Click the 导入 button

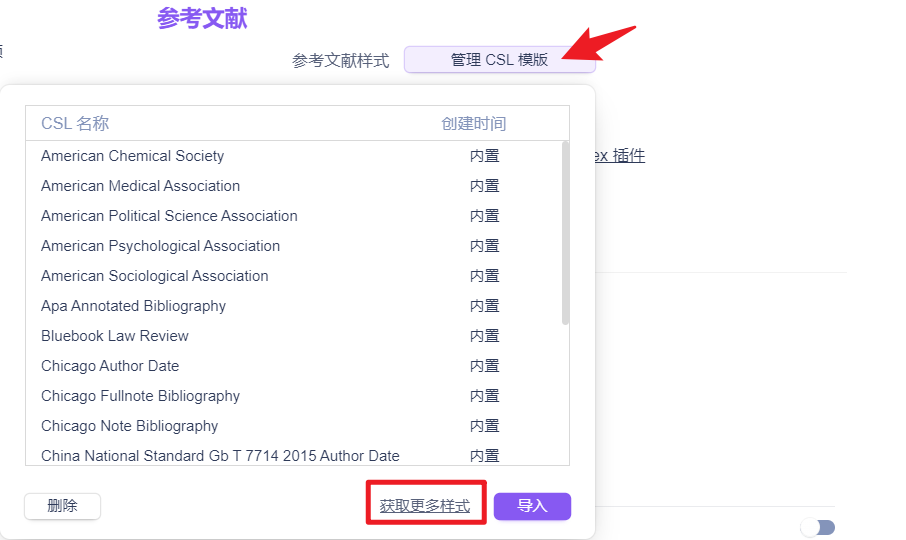point(532,506)
